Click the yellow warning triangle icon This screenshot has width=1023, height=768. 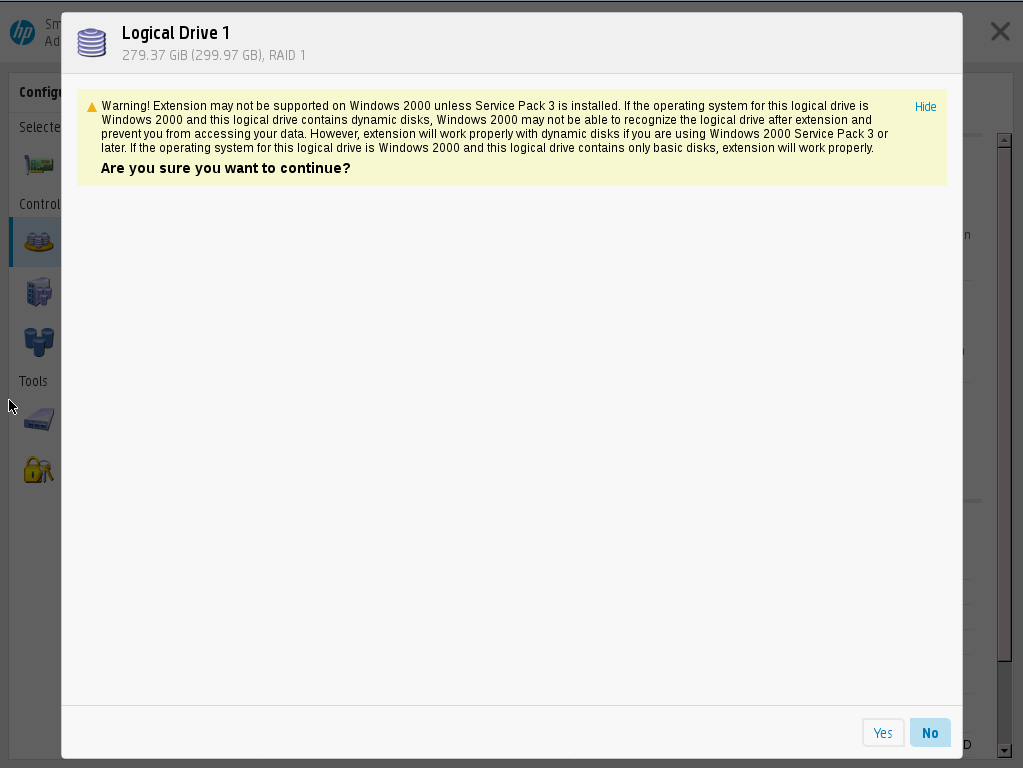coord(92,107)
